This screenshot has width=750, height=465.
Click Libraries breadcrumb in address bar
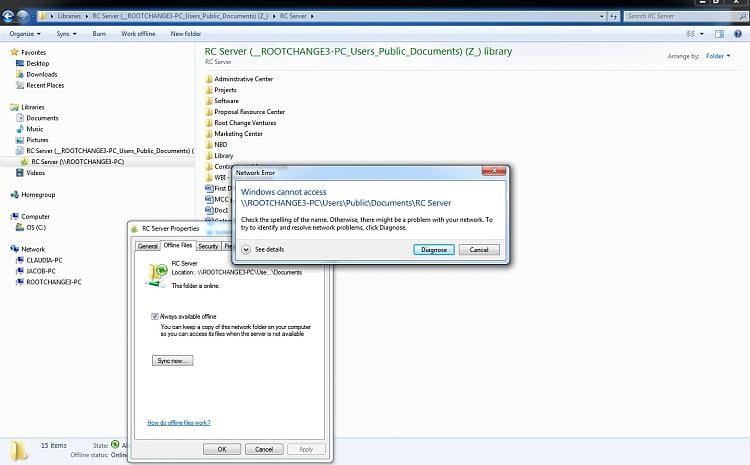coord(69,16)
